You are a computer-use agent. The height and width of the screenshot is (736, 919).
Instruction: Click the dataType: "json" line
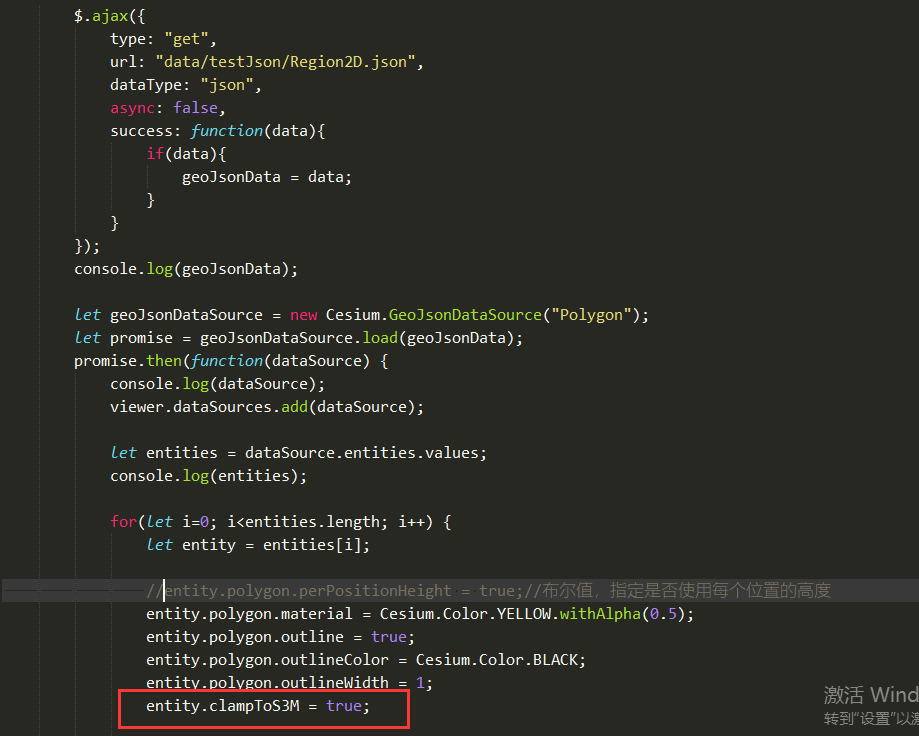[x=186, y=86]
